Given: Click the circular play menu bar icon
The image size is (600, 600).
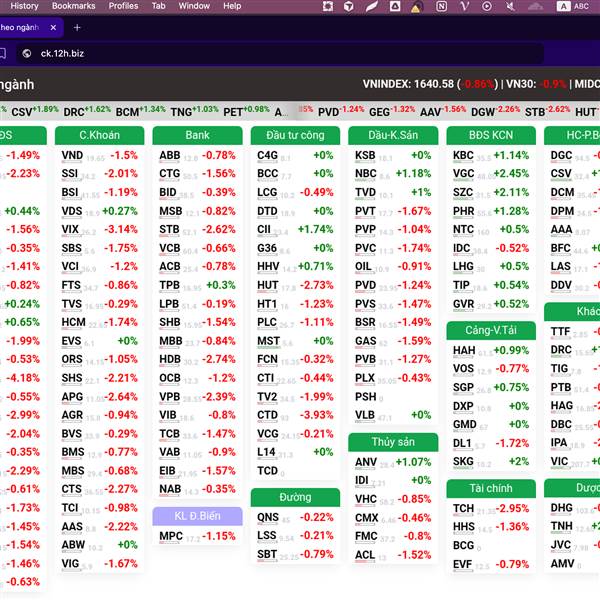Looking at the screenshot, I should (x=487, y=6).
